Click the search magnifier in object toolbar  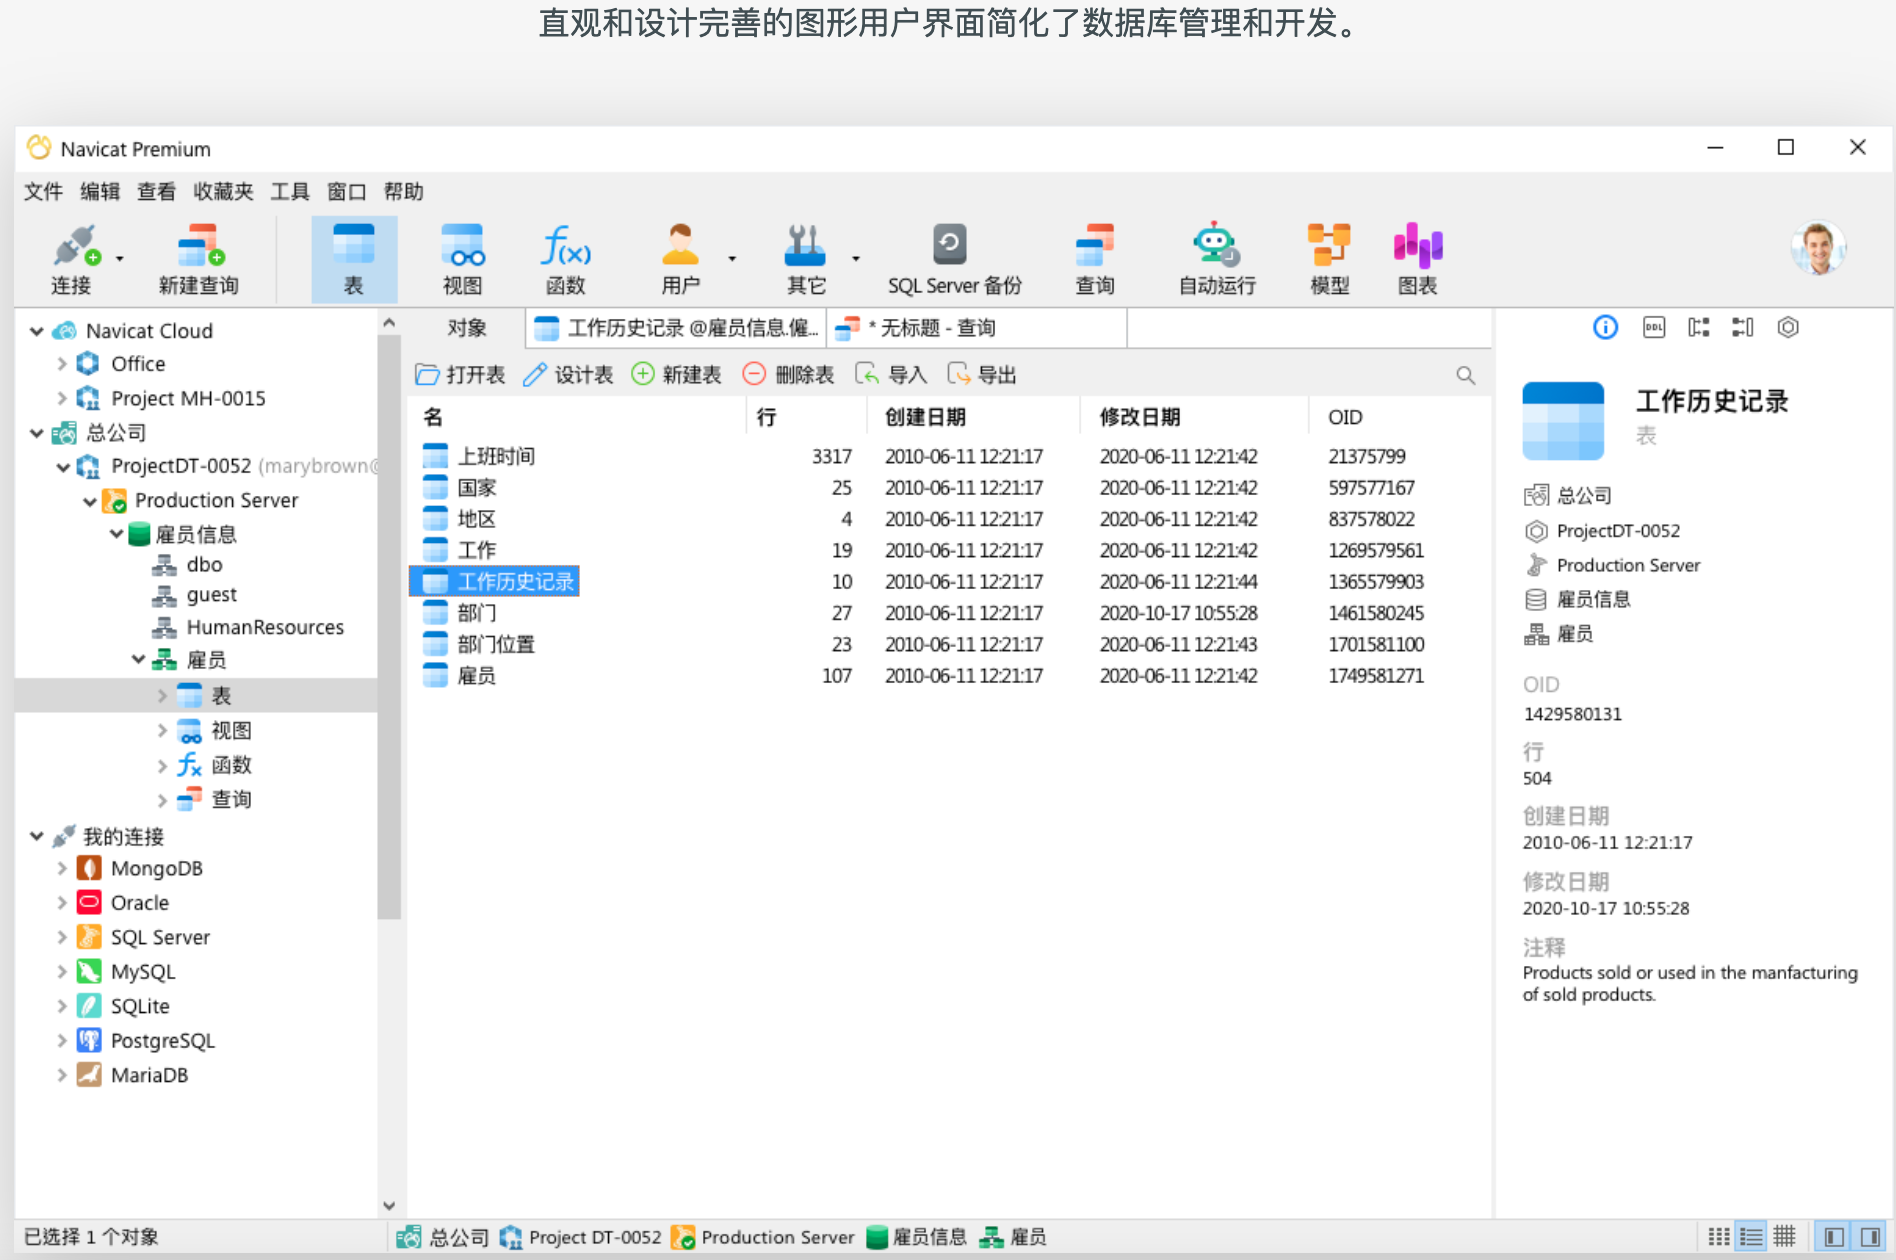point(1465,375)
